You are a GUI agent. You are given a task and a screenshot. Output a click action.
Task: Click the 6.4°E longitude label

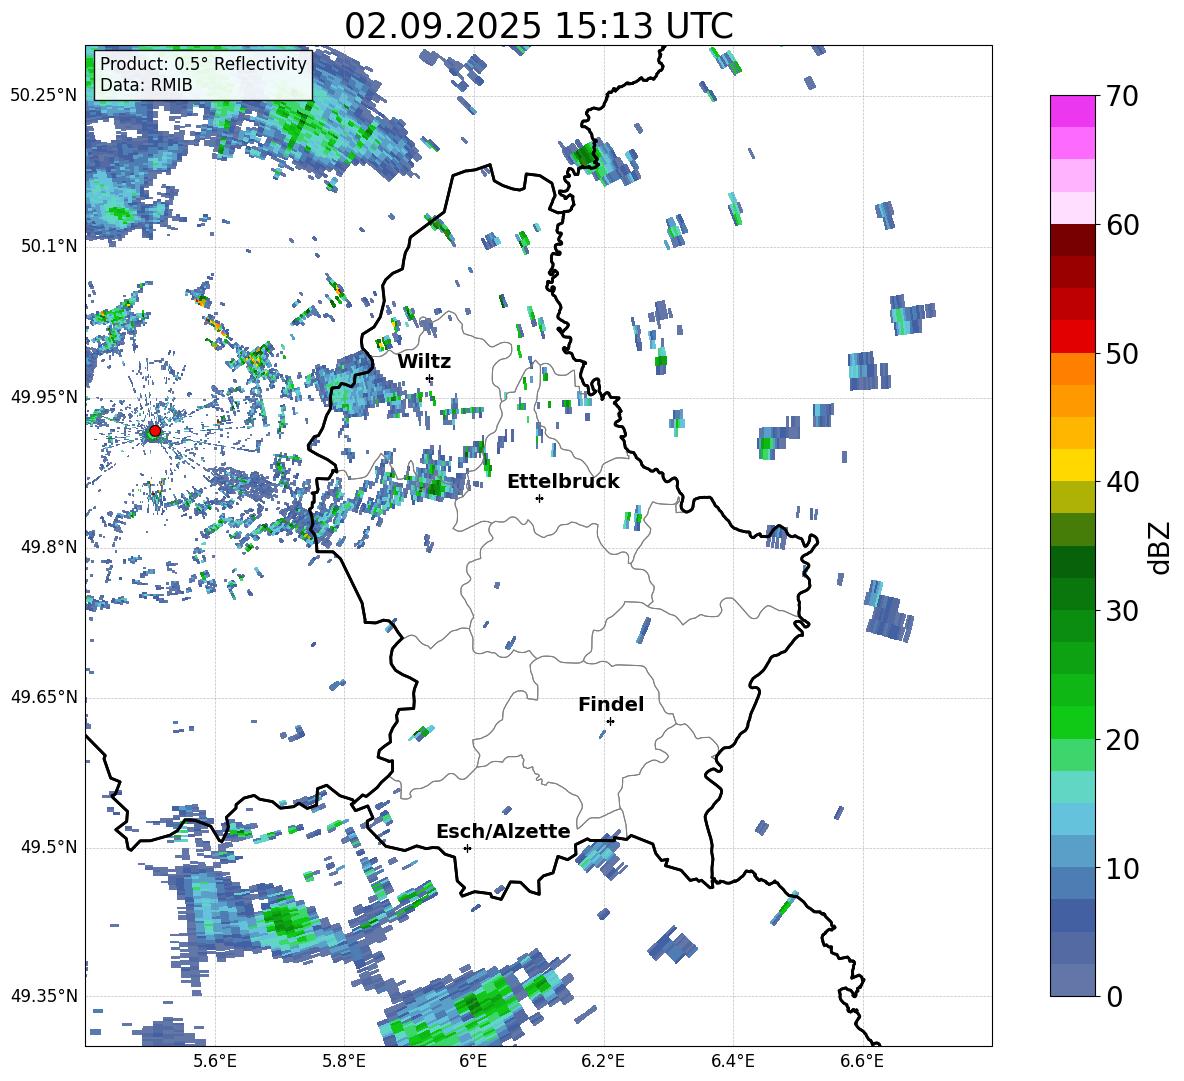point(733,1061)
